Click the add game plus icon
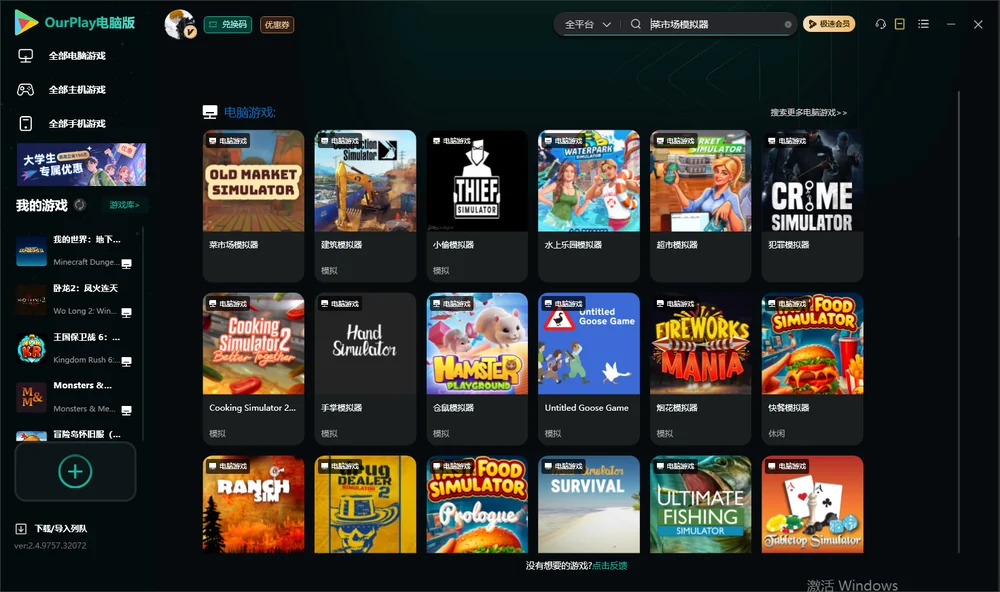Screen dimensions: 1000x592 (75, 472)
